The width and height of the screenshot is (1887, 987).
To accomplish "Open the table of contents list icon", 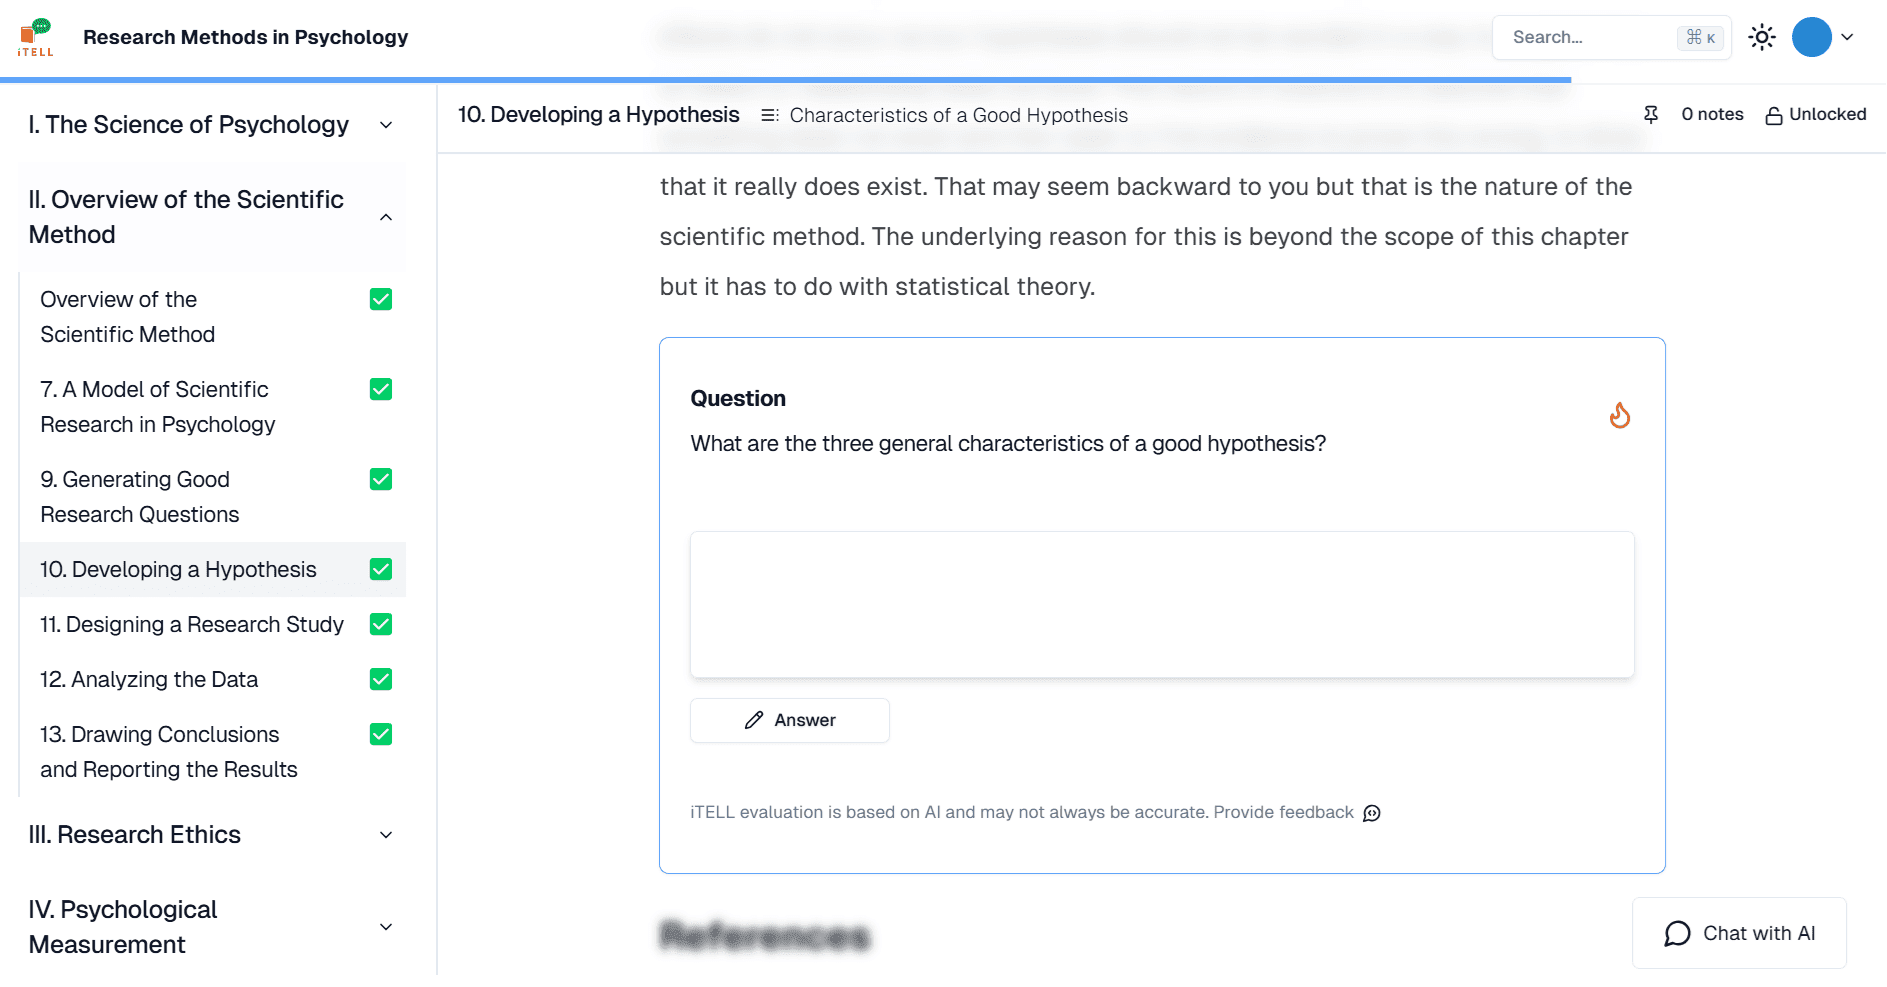I will pos(769,116).
